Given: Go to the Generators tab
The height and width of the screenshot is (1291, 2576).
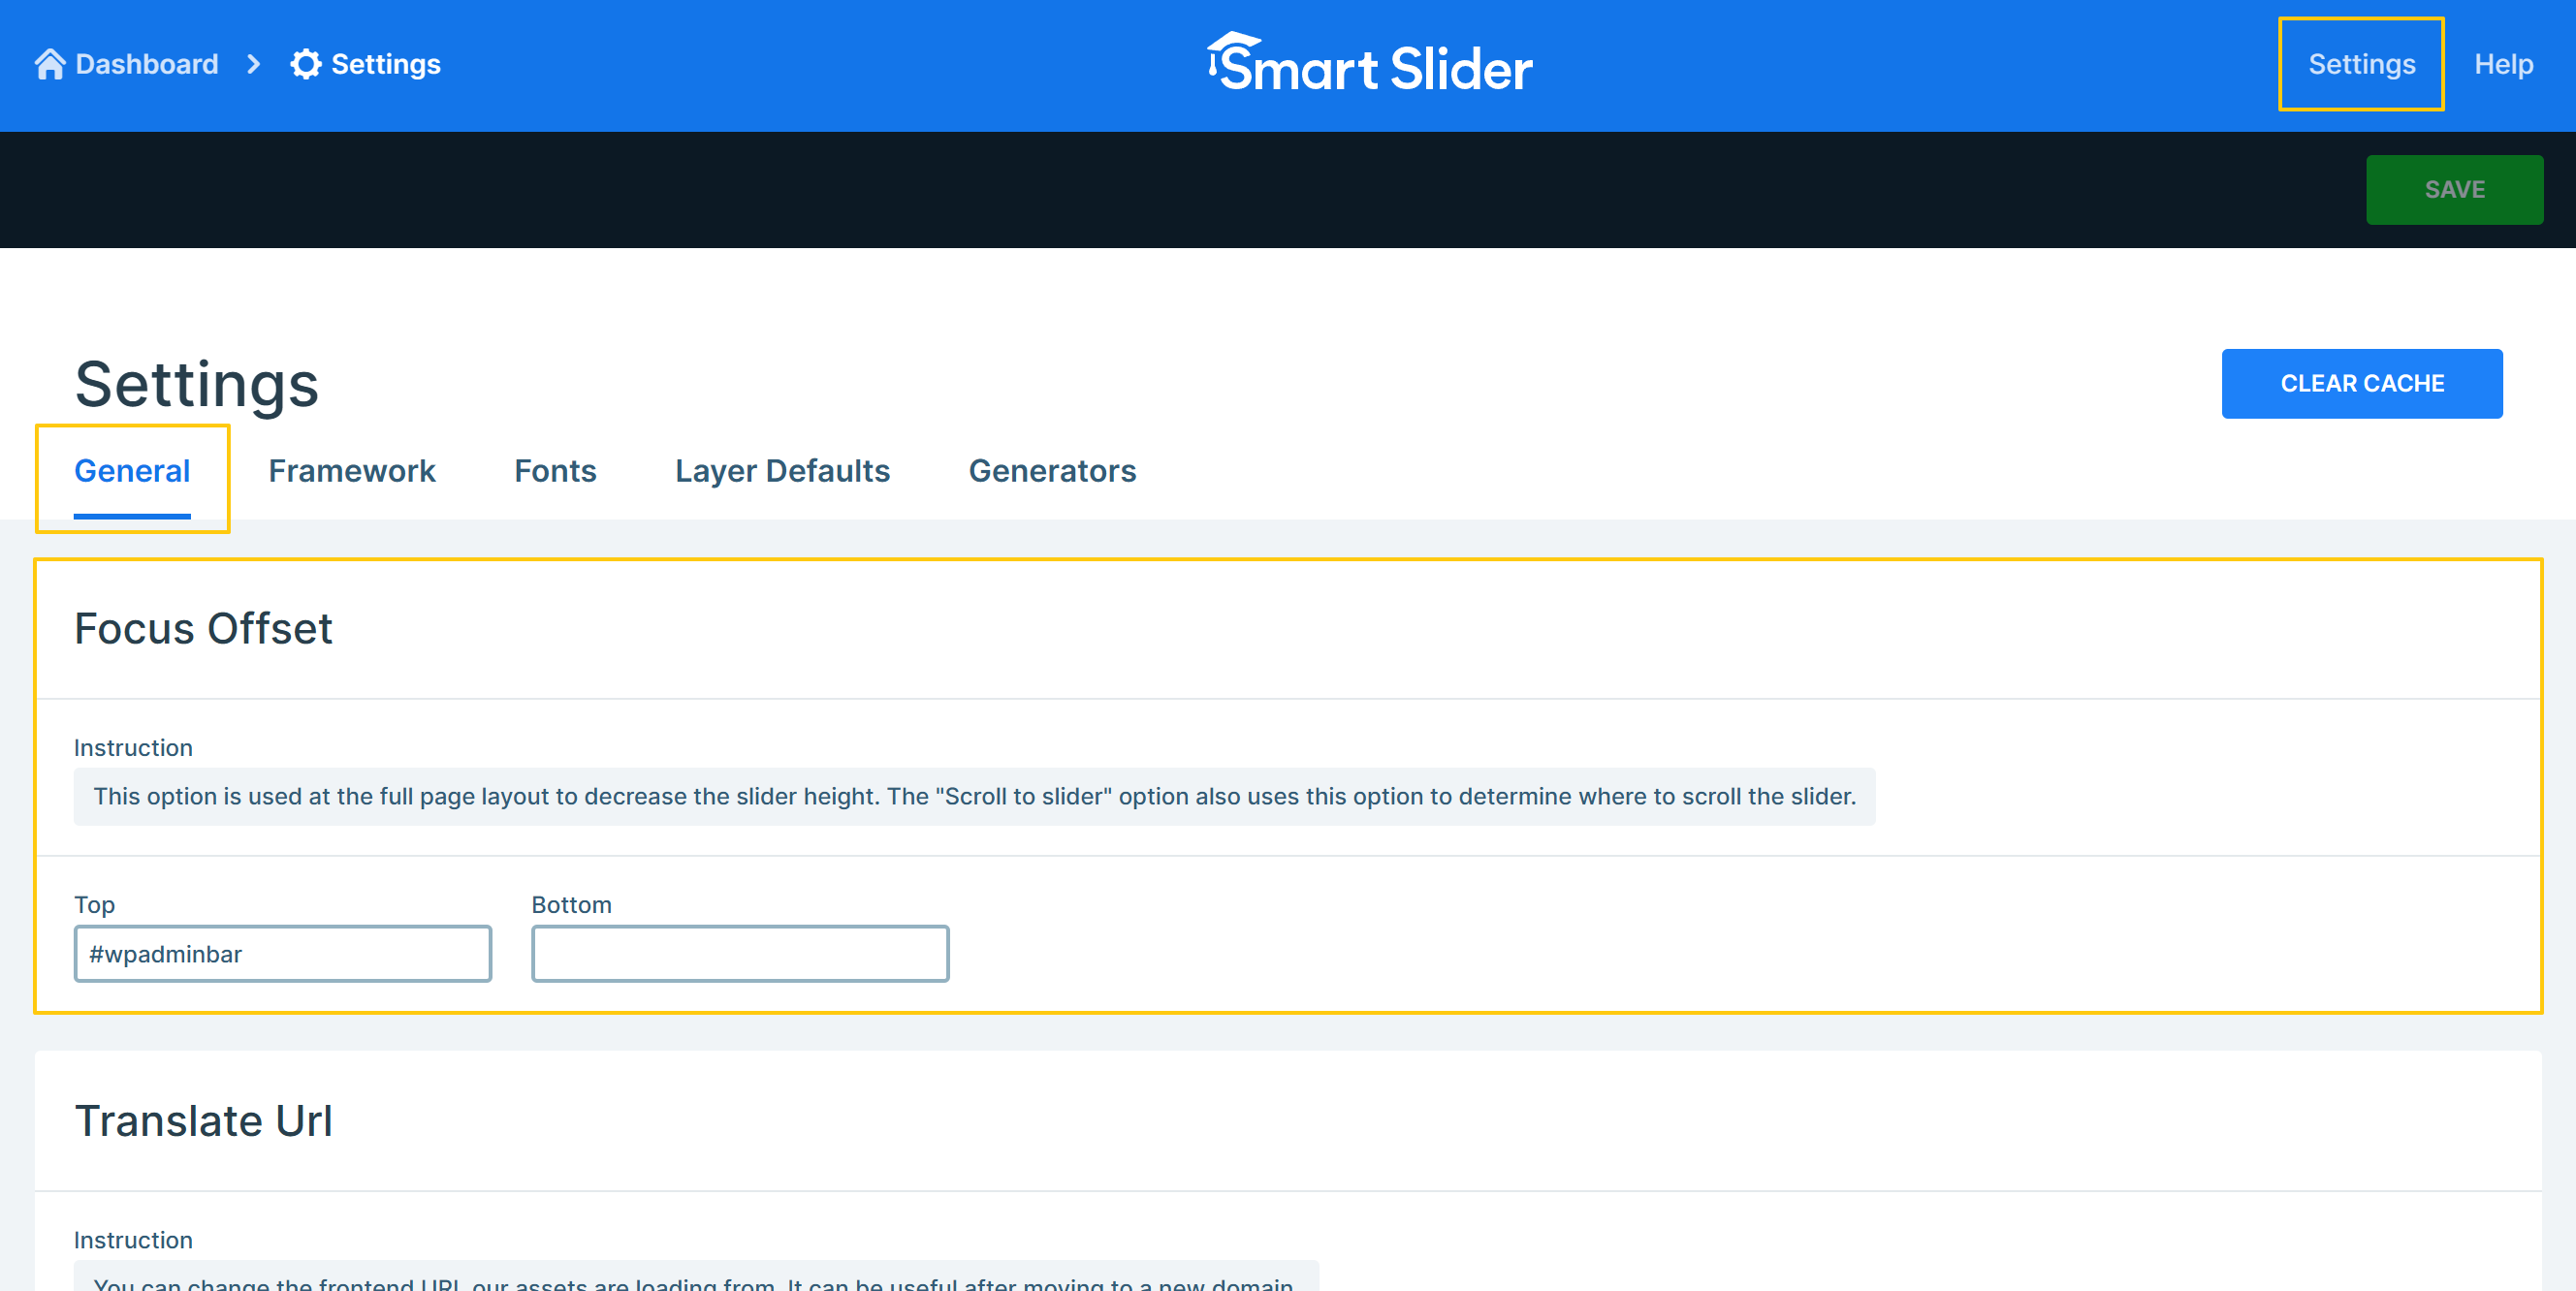Looking at the screenshot, I should pyautogui.click(x=1052, y=471).
